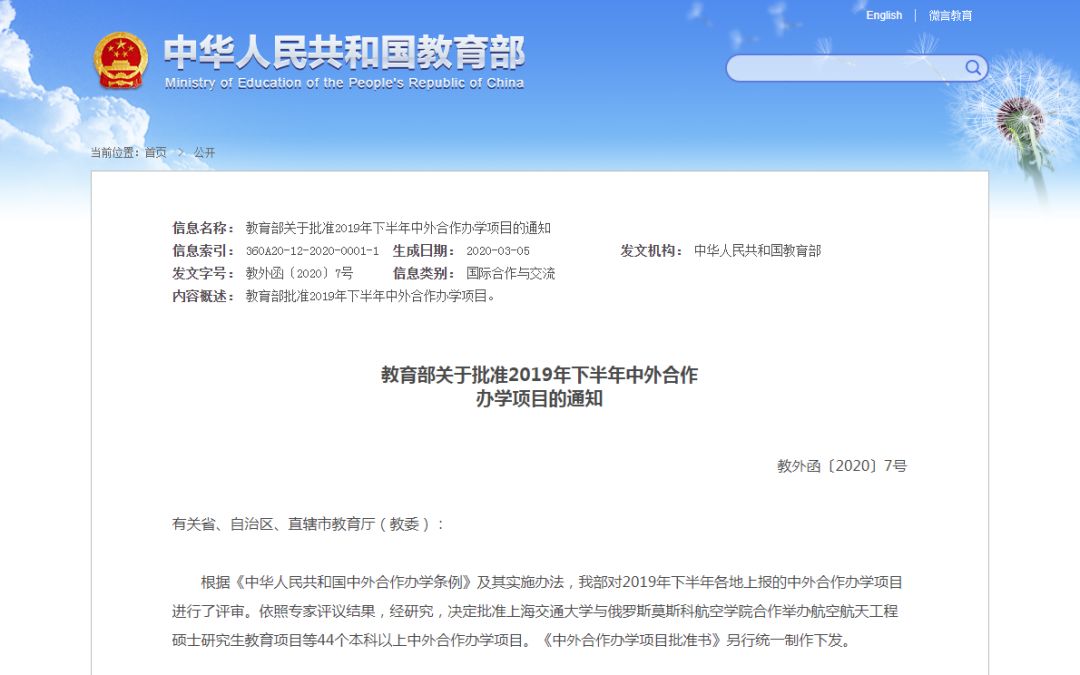
Task: Click the Ministry of Education English subtitle
Action: coord(344,83)
